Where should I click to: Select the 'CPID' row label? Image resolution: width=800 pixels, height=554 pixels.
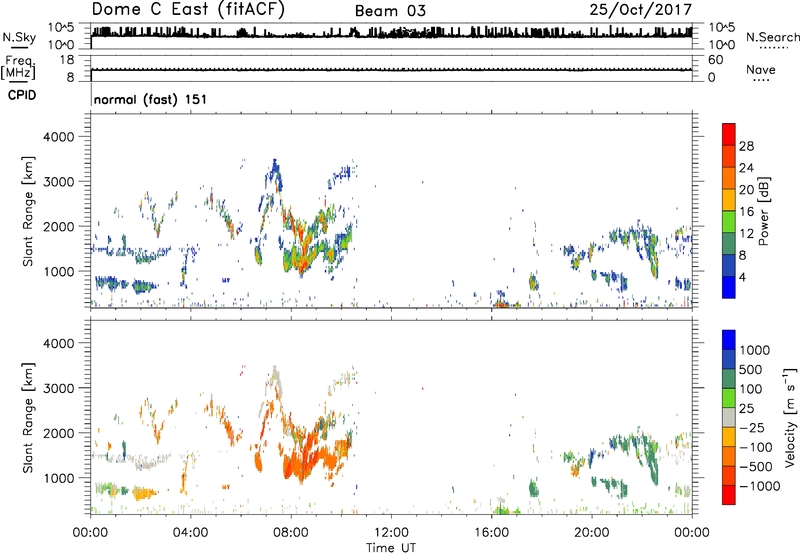tap(22, 95)
